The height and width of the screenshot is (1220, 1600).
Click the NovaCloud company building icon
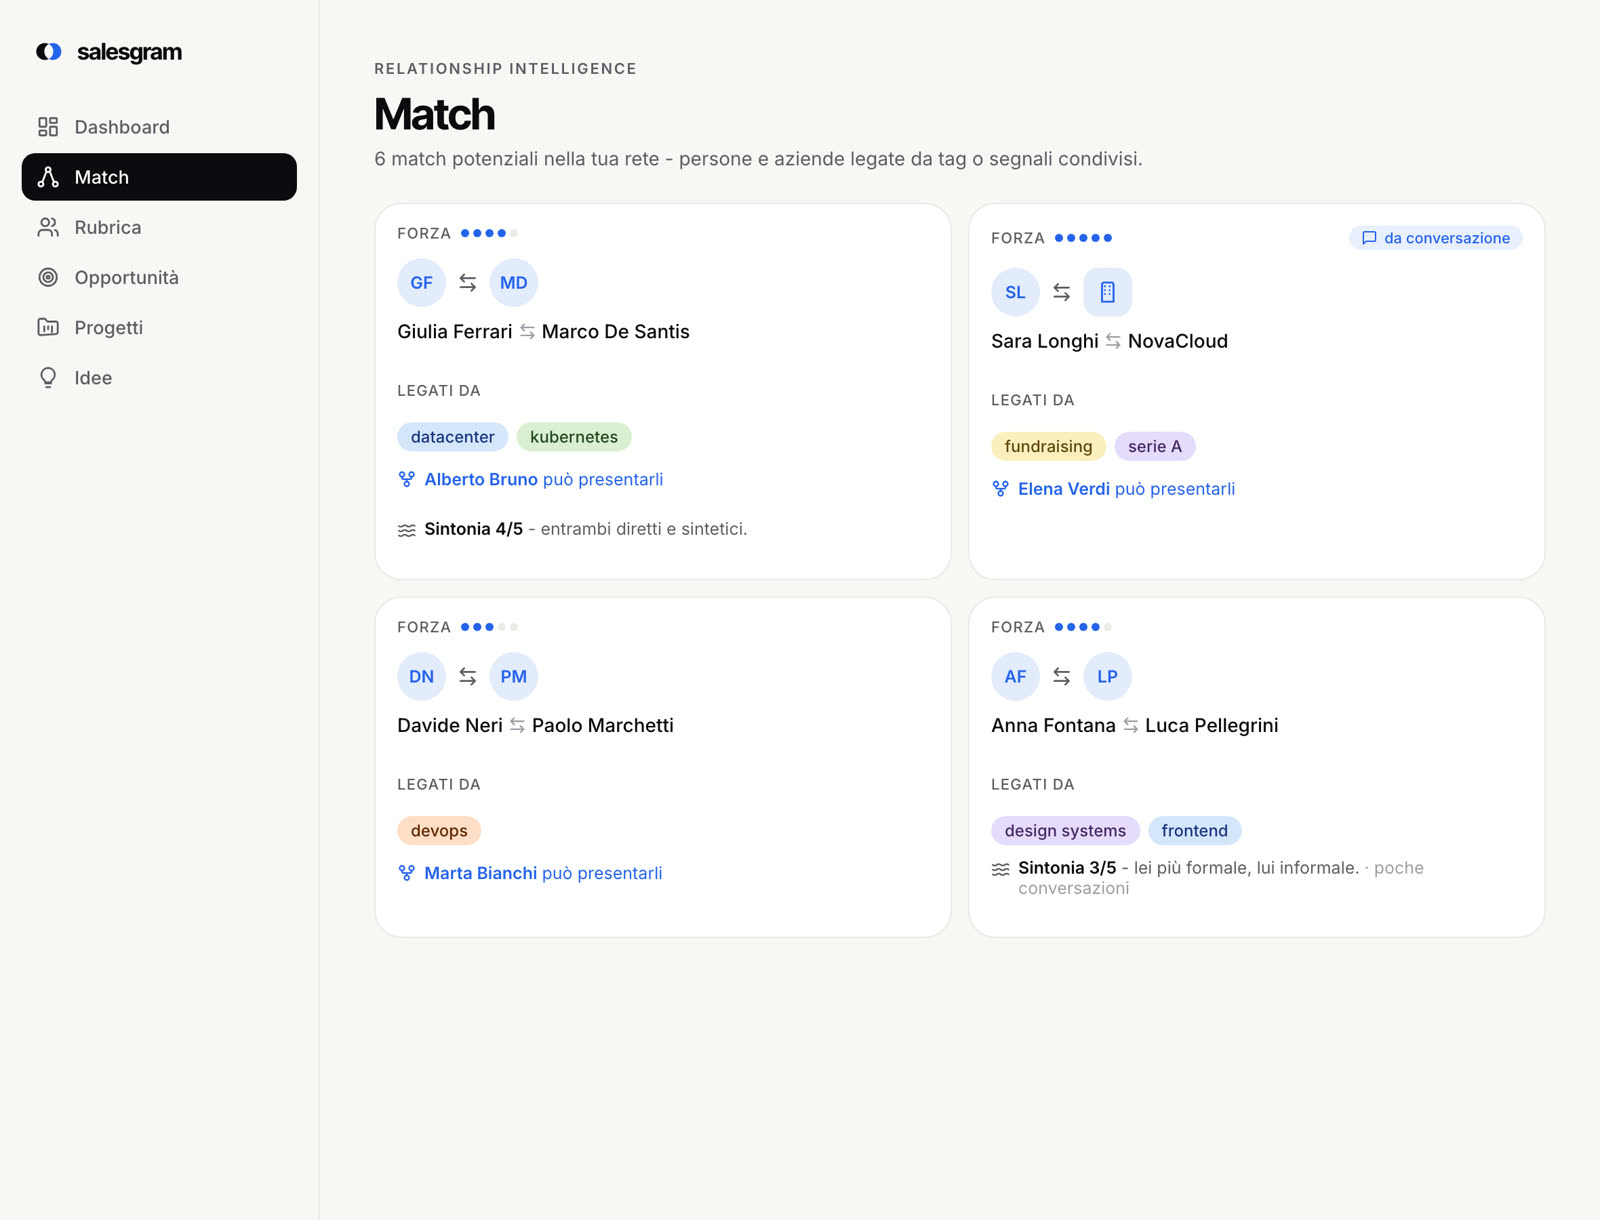pyautogui.click(x=1108, y=292)
